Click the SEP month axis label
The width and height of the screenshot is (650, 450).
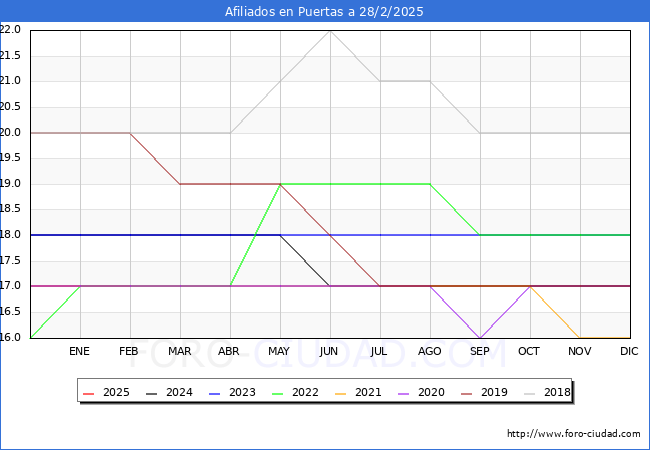(480, 351)
